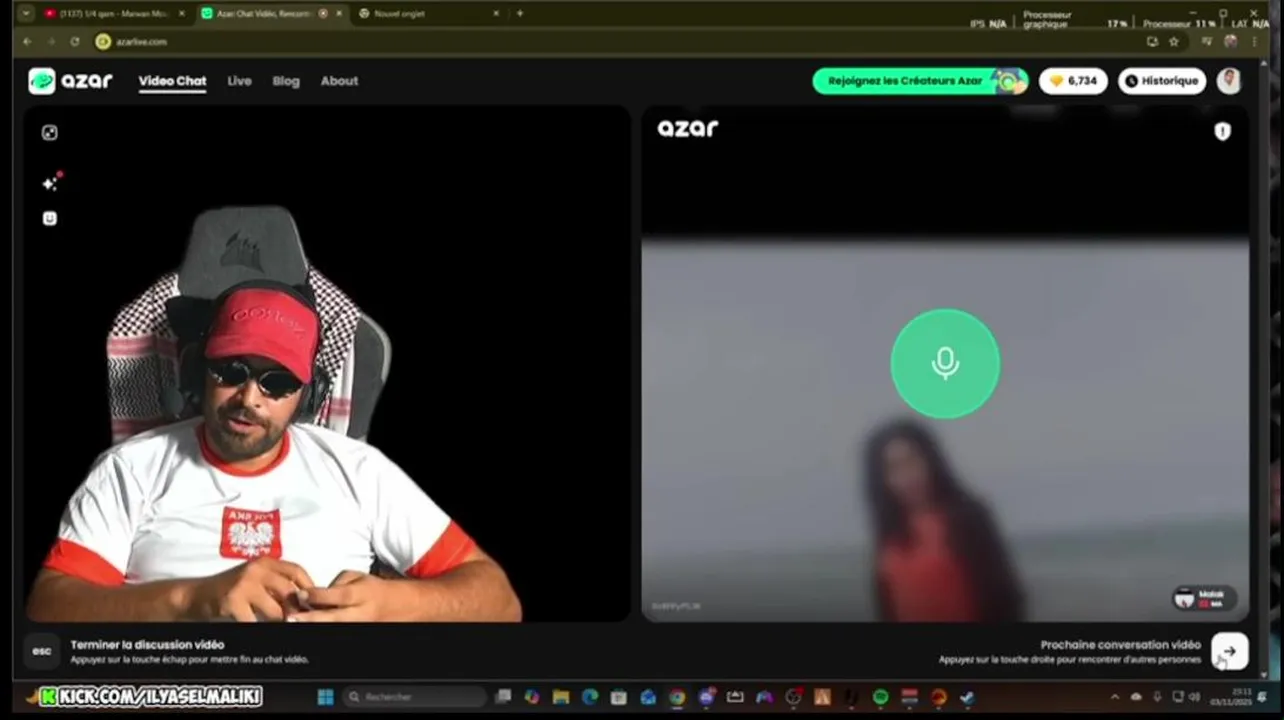The height and width of the screenshot is (720, 1284).
Task: Open the 6,734 gems balance
Action: pos(1073,81)
